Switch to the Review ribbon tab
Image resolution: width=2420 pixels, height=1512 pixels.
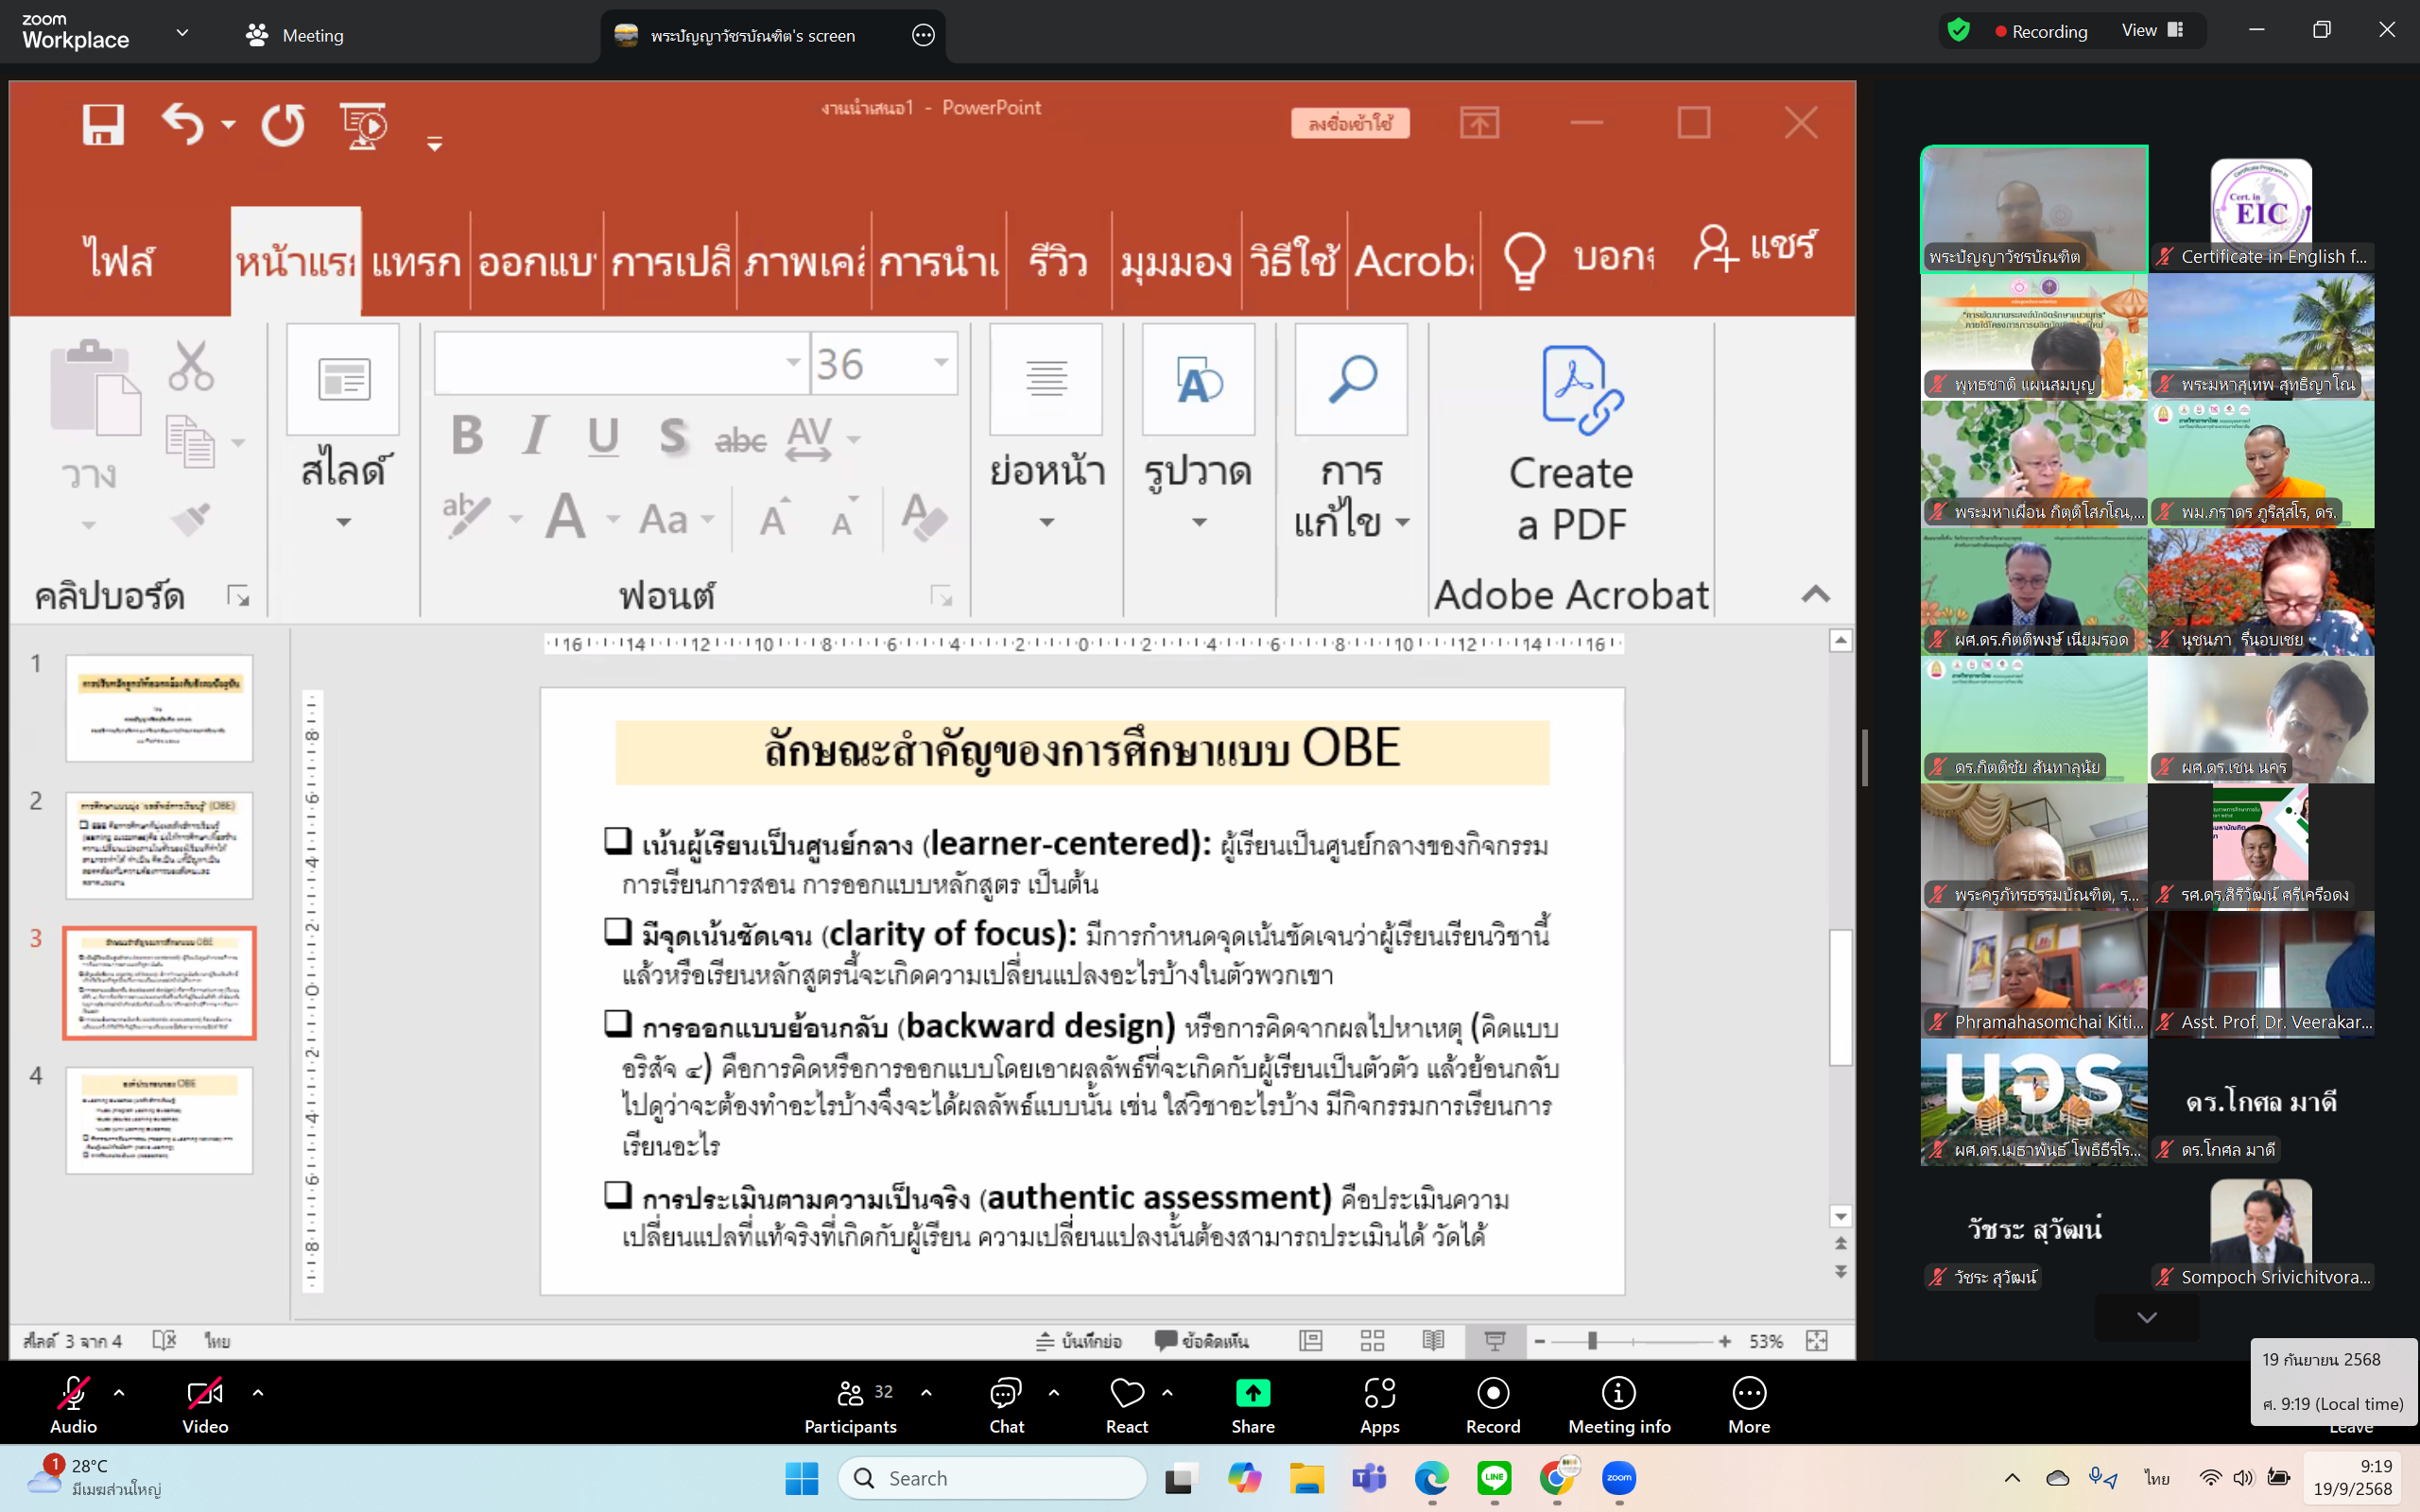(1058, 263)
